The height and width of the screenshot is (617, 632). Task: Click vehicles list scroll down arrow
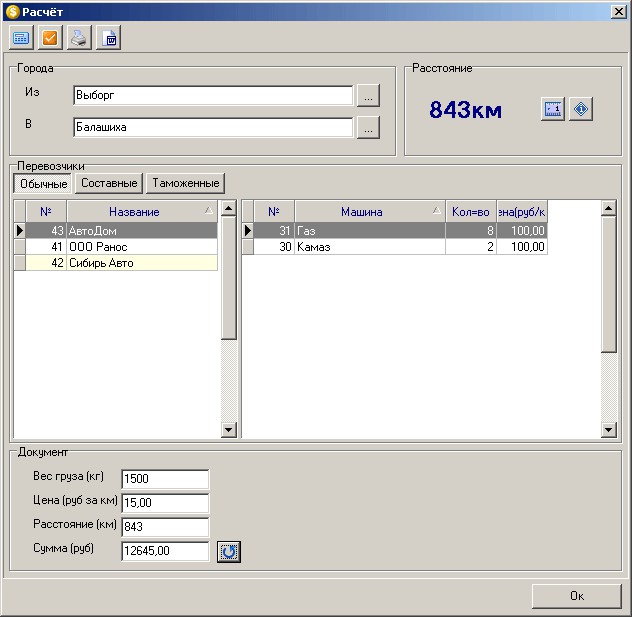608,430
